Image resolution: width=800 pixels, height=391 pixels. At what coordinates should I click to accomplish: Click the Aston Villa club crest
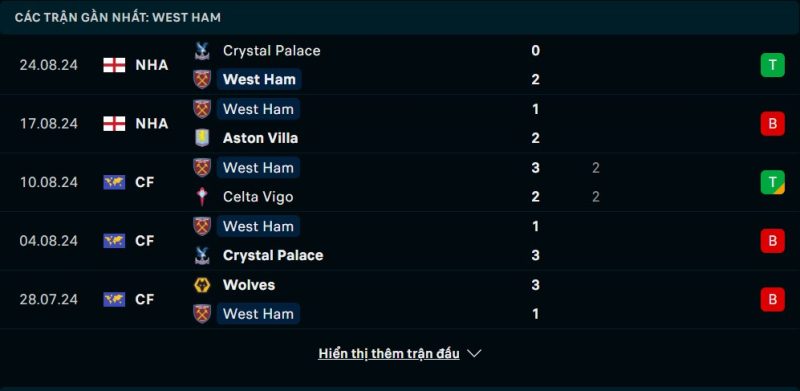(202, 138)
